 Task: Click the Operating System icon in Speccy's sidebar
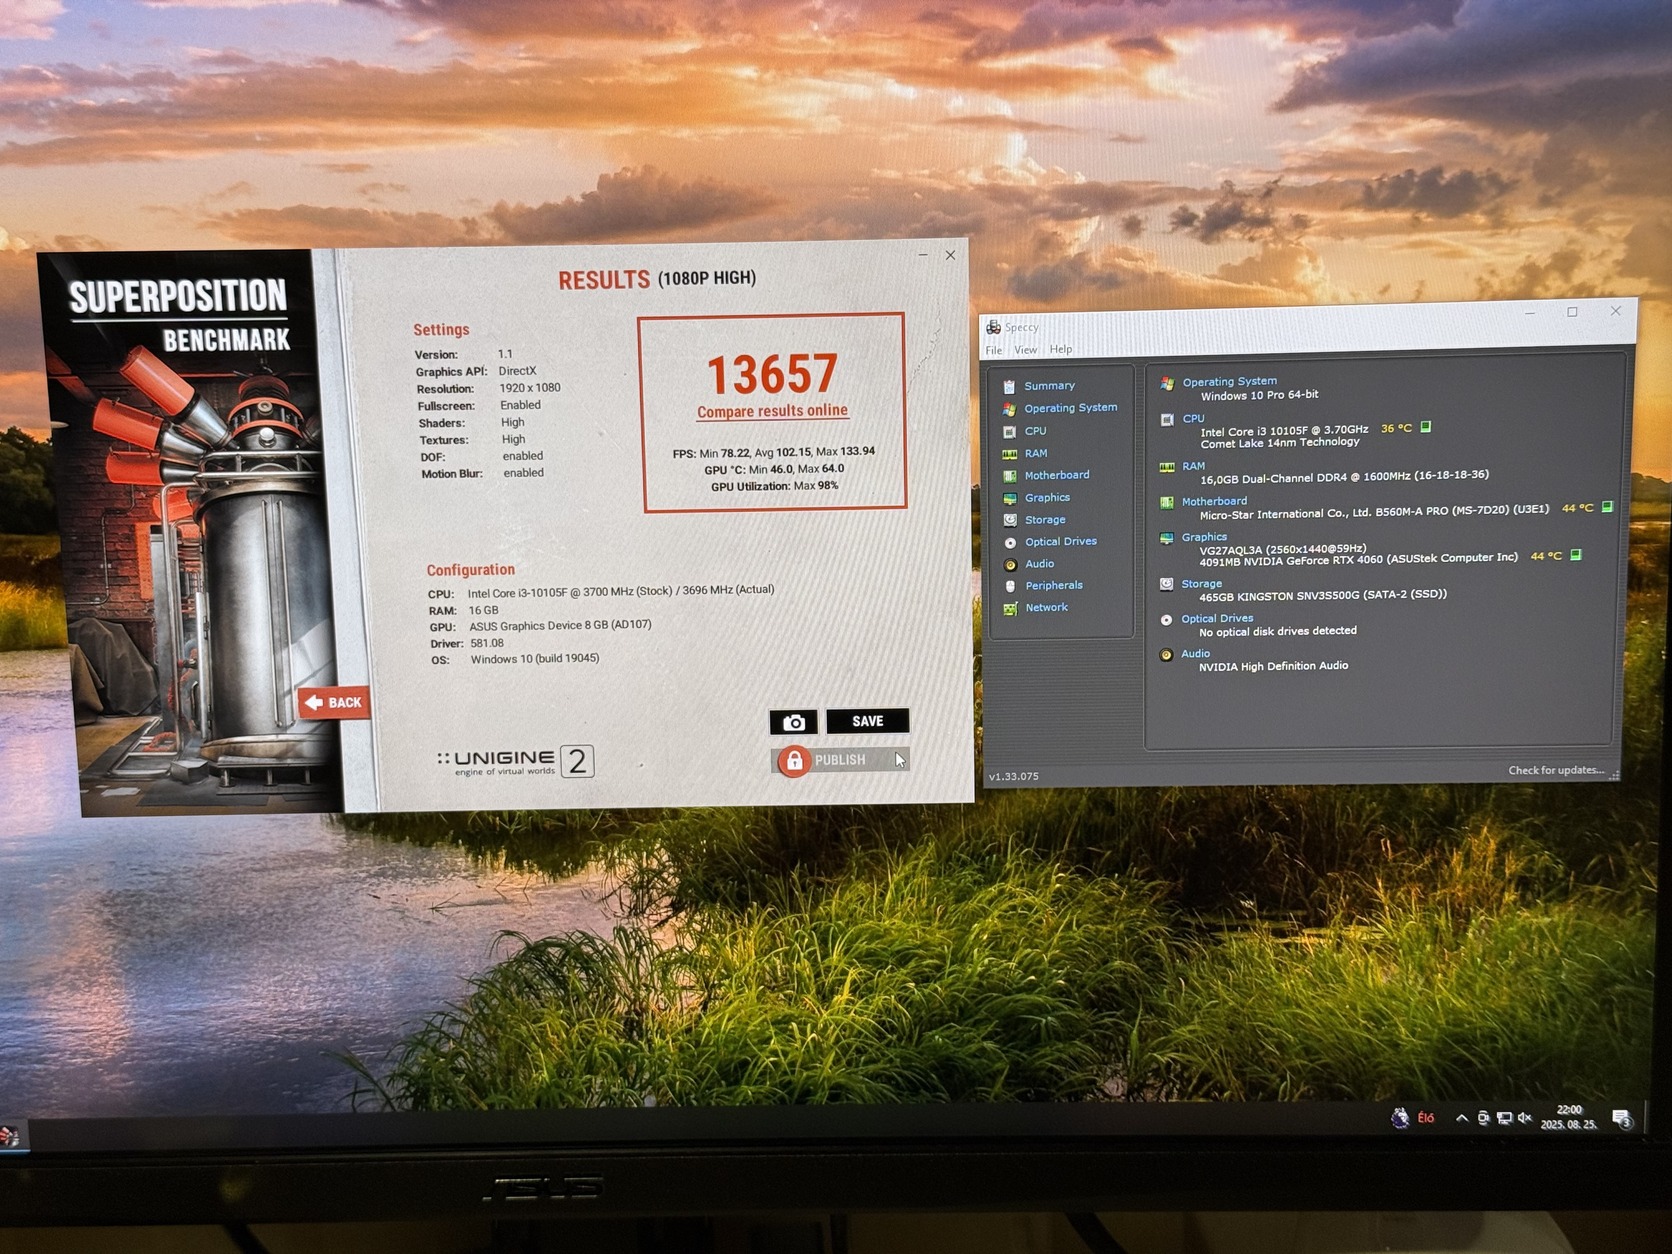point(1009,409)
